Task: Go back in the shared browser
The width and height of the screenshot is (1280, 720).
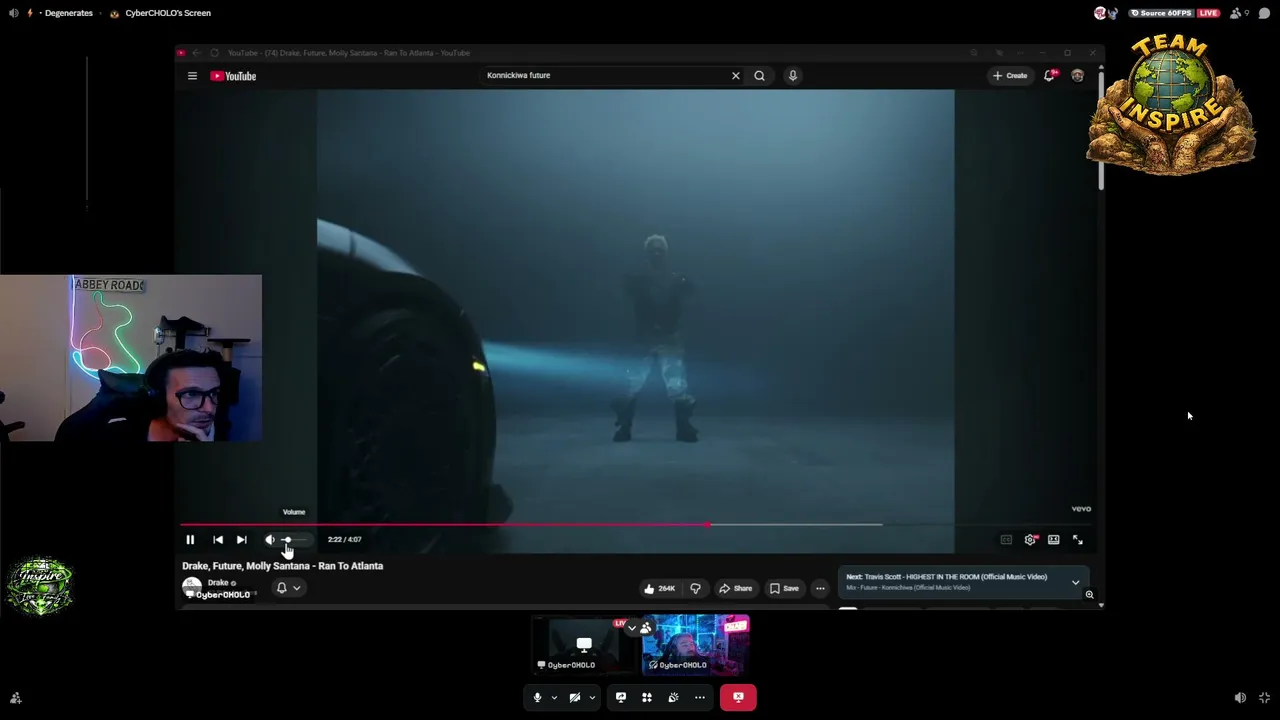Action: pyautogui.click(x=197, y=53)
